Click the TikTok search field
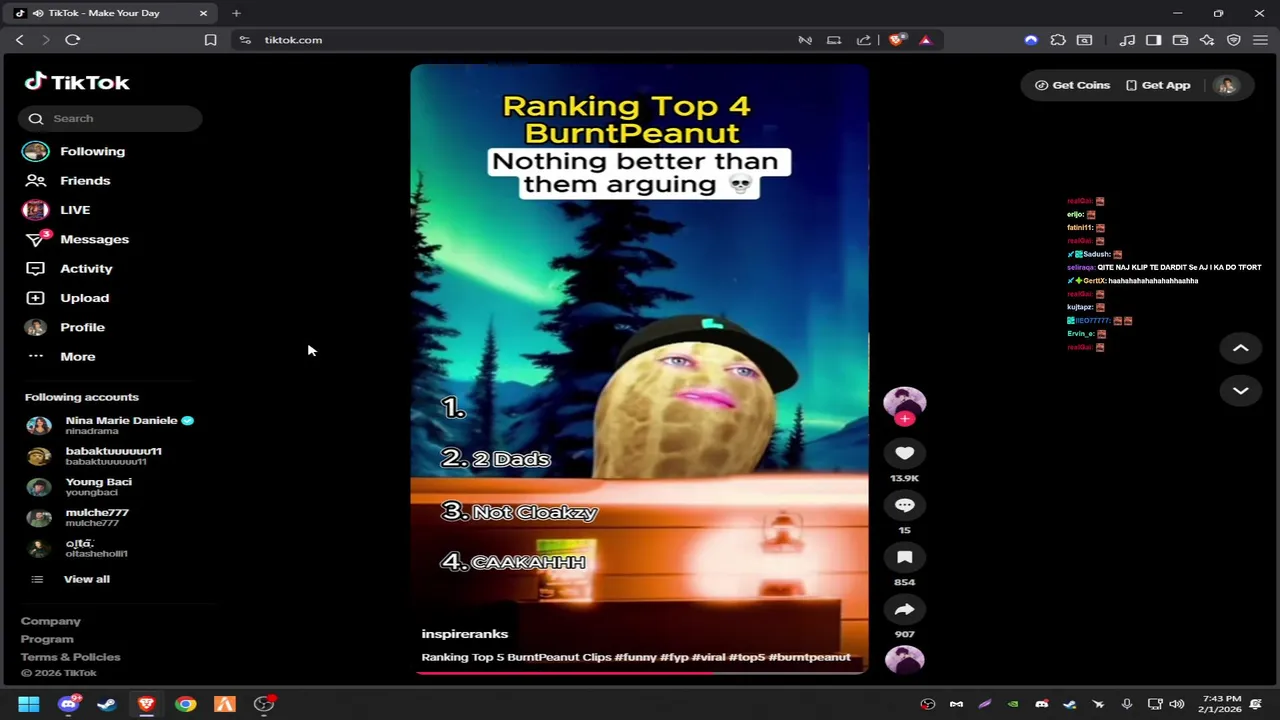Viewport: 1280px width, 720px height. pyautogui.click(x=110, y=118)
